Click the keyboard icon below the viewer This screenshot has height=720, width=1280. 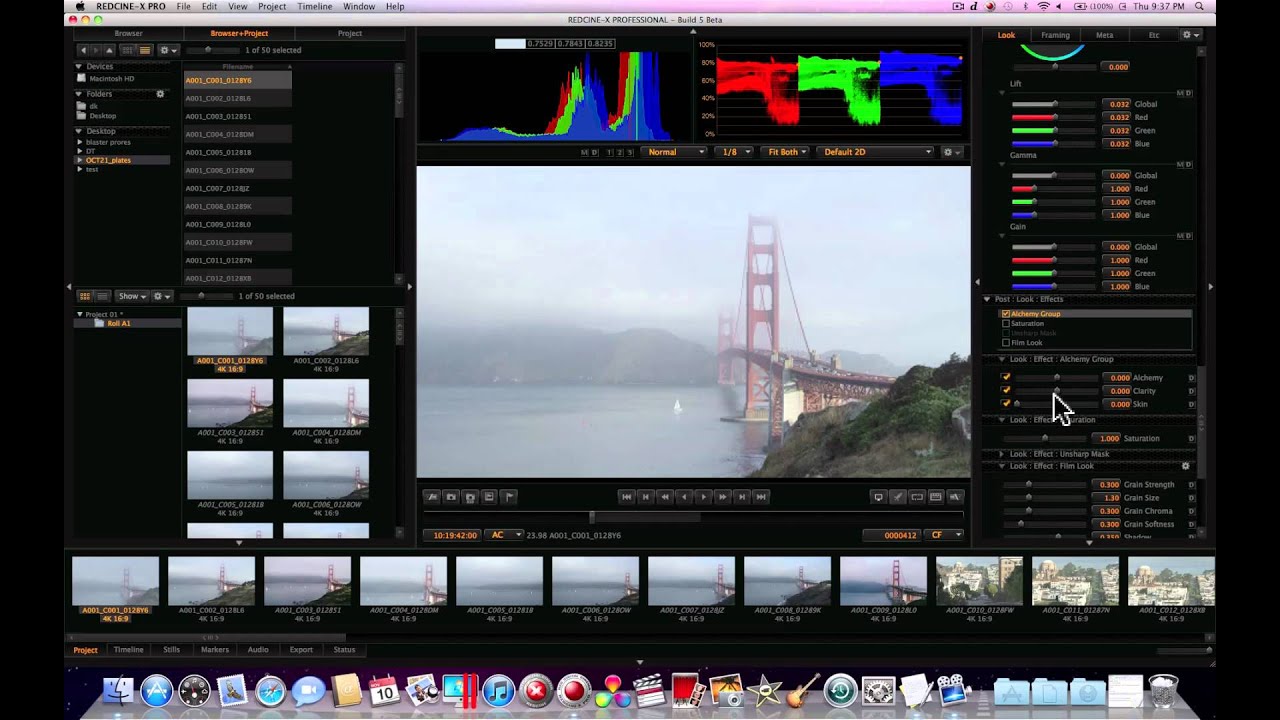click(935, 497)
